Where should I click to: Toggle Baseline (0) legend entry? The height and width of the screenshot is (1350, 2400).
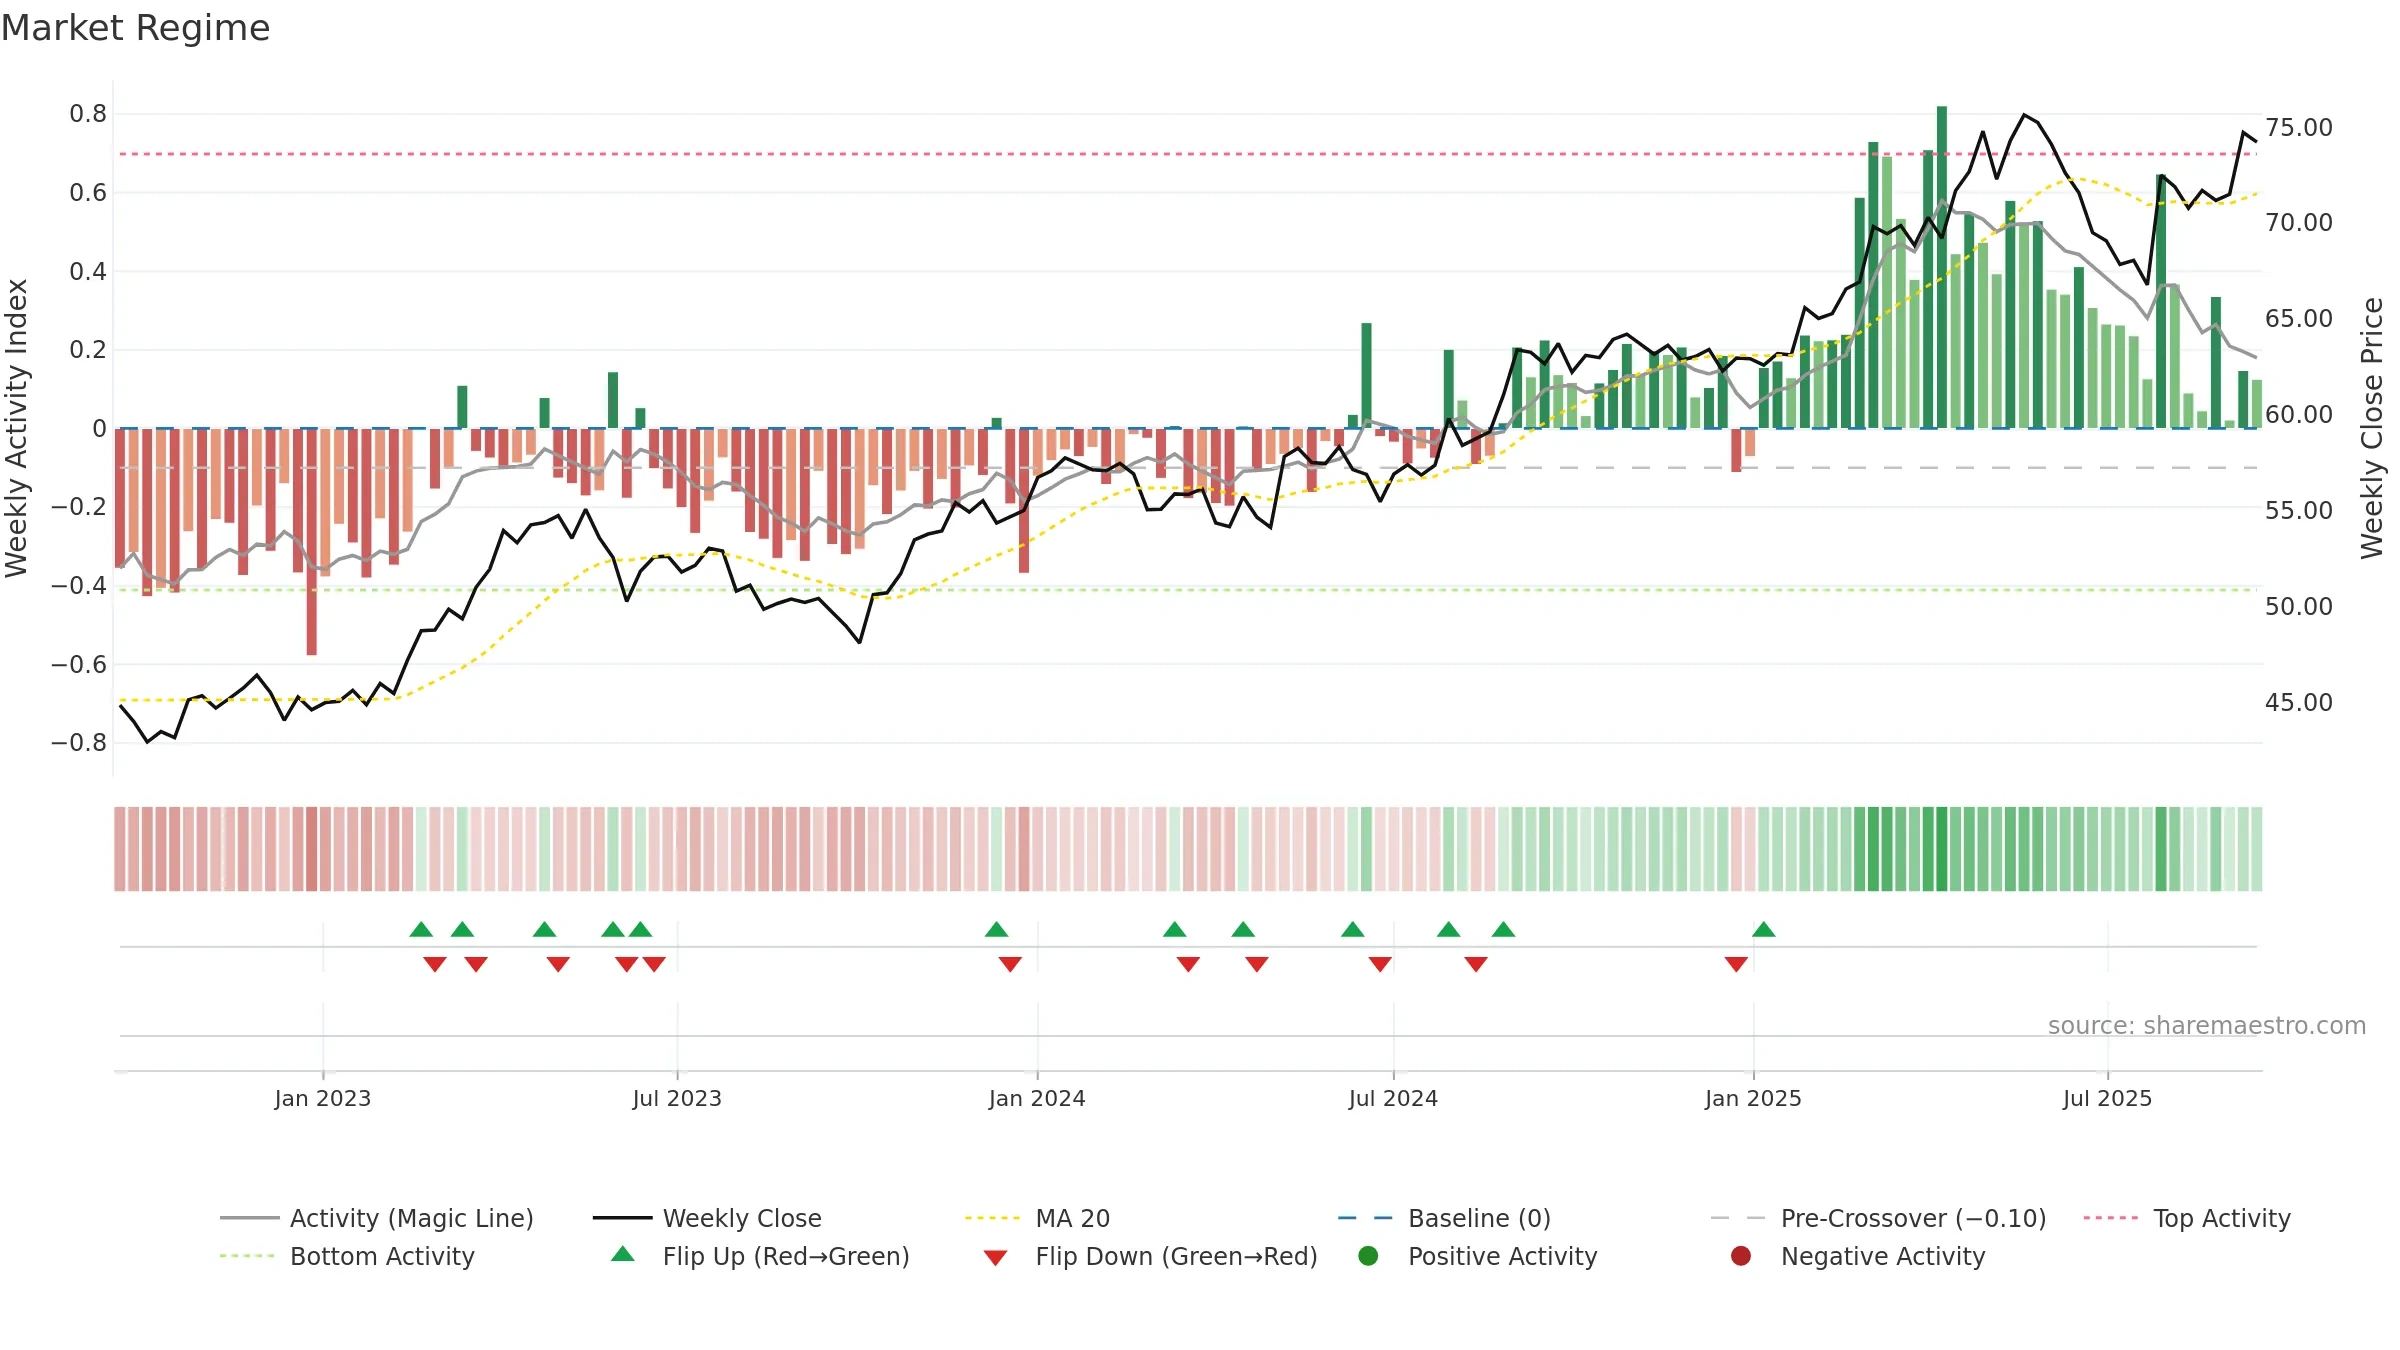coord(1444,1218)
